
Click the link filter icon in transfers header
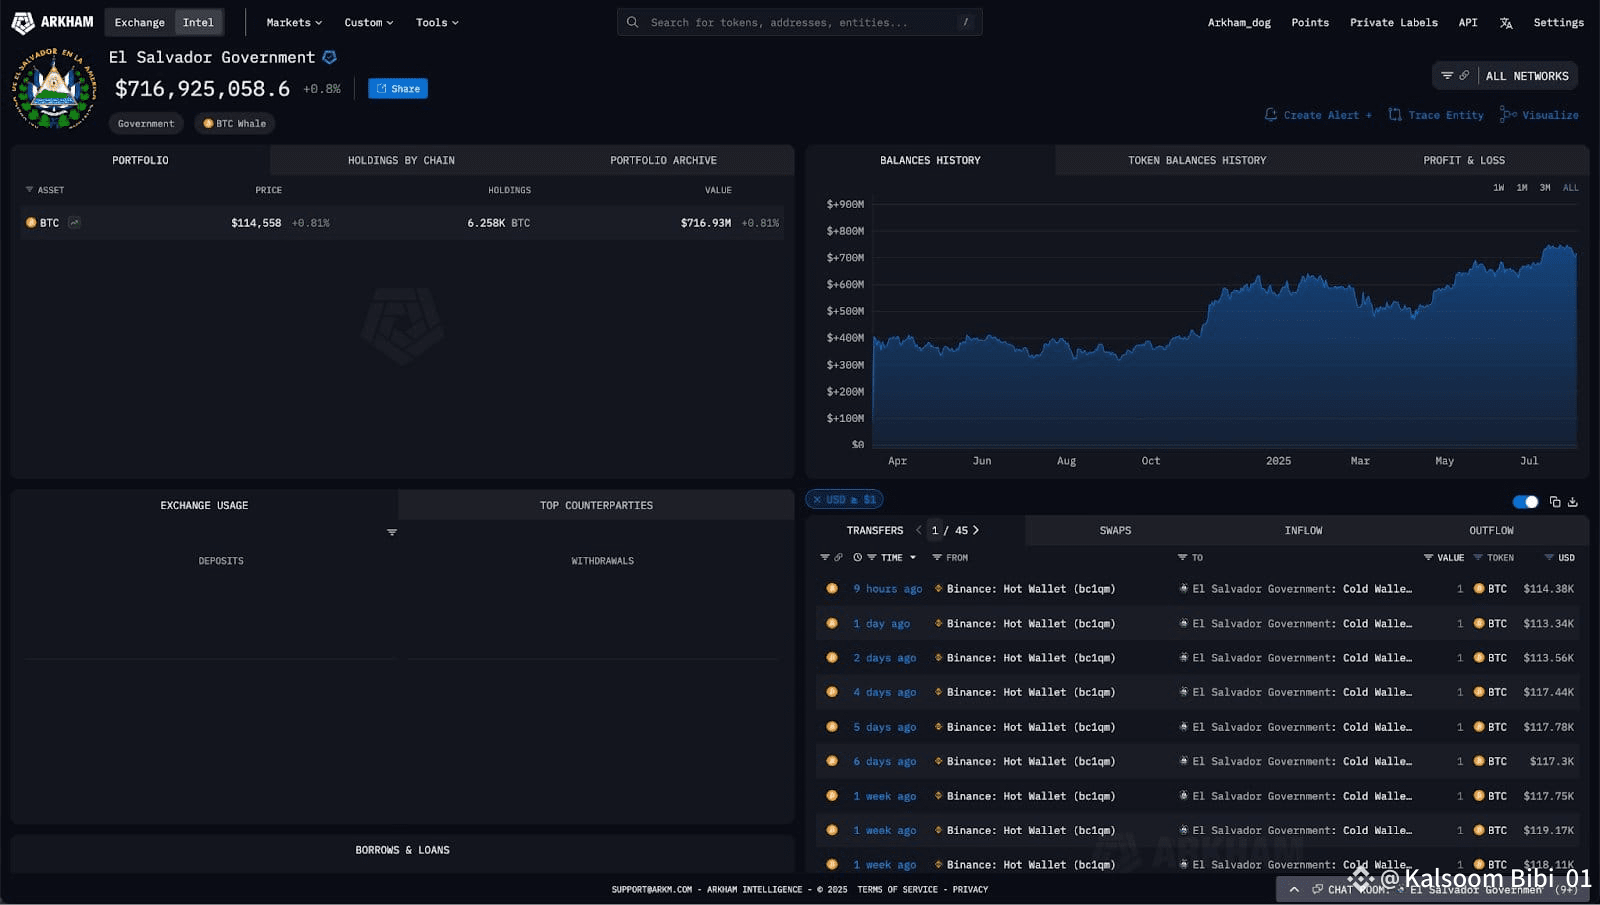[x=838, y=558]
